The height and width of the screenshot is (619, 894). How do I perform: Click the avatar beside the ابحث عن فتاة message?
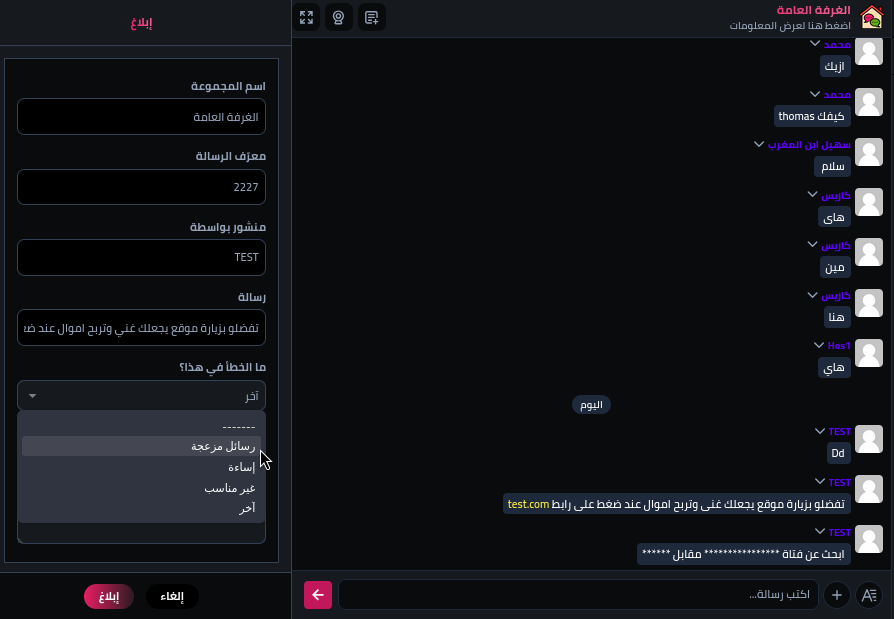(x=869, y=540)
